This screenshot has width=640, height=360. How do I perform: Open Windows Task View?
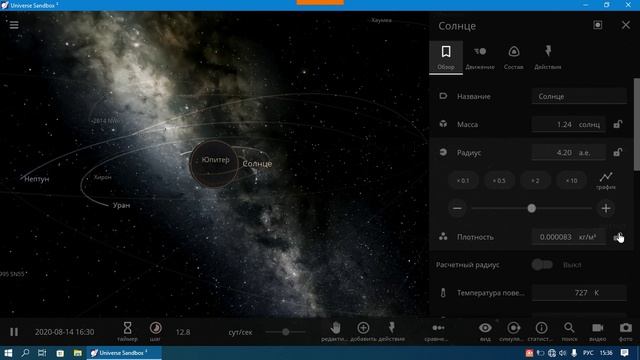42,353
